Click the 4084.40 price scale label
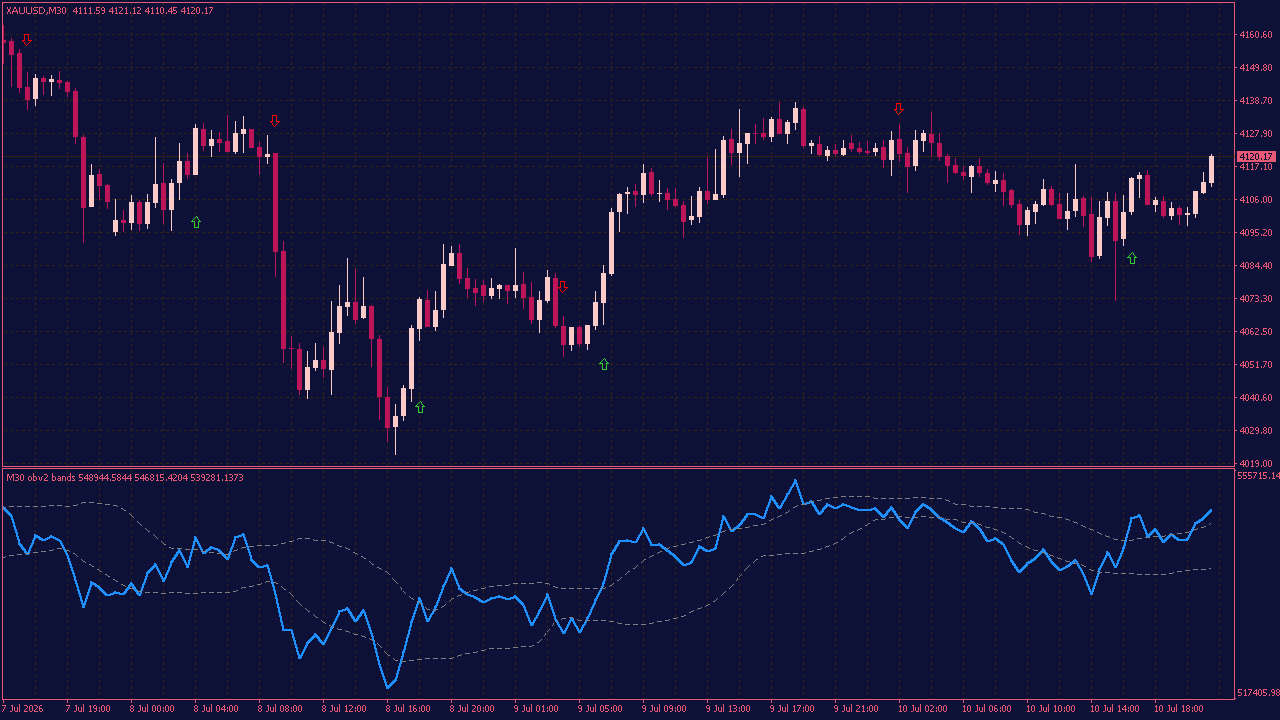Screen dimensions: 1280x720 pyautogui.click(x=1255, y=266)
